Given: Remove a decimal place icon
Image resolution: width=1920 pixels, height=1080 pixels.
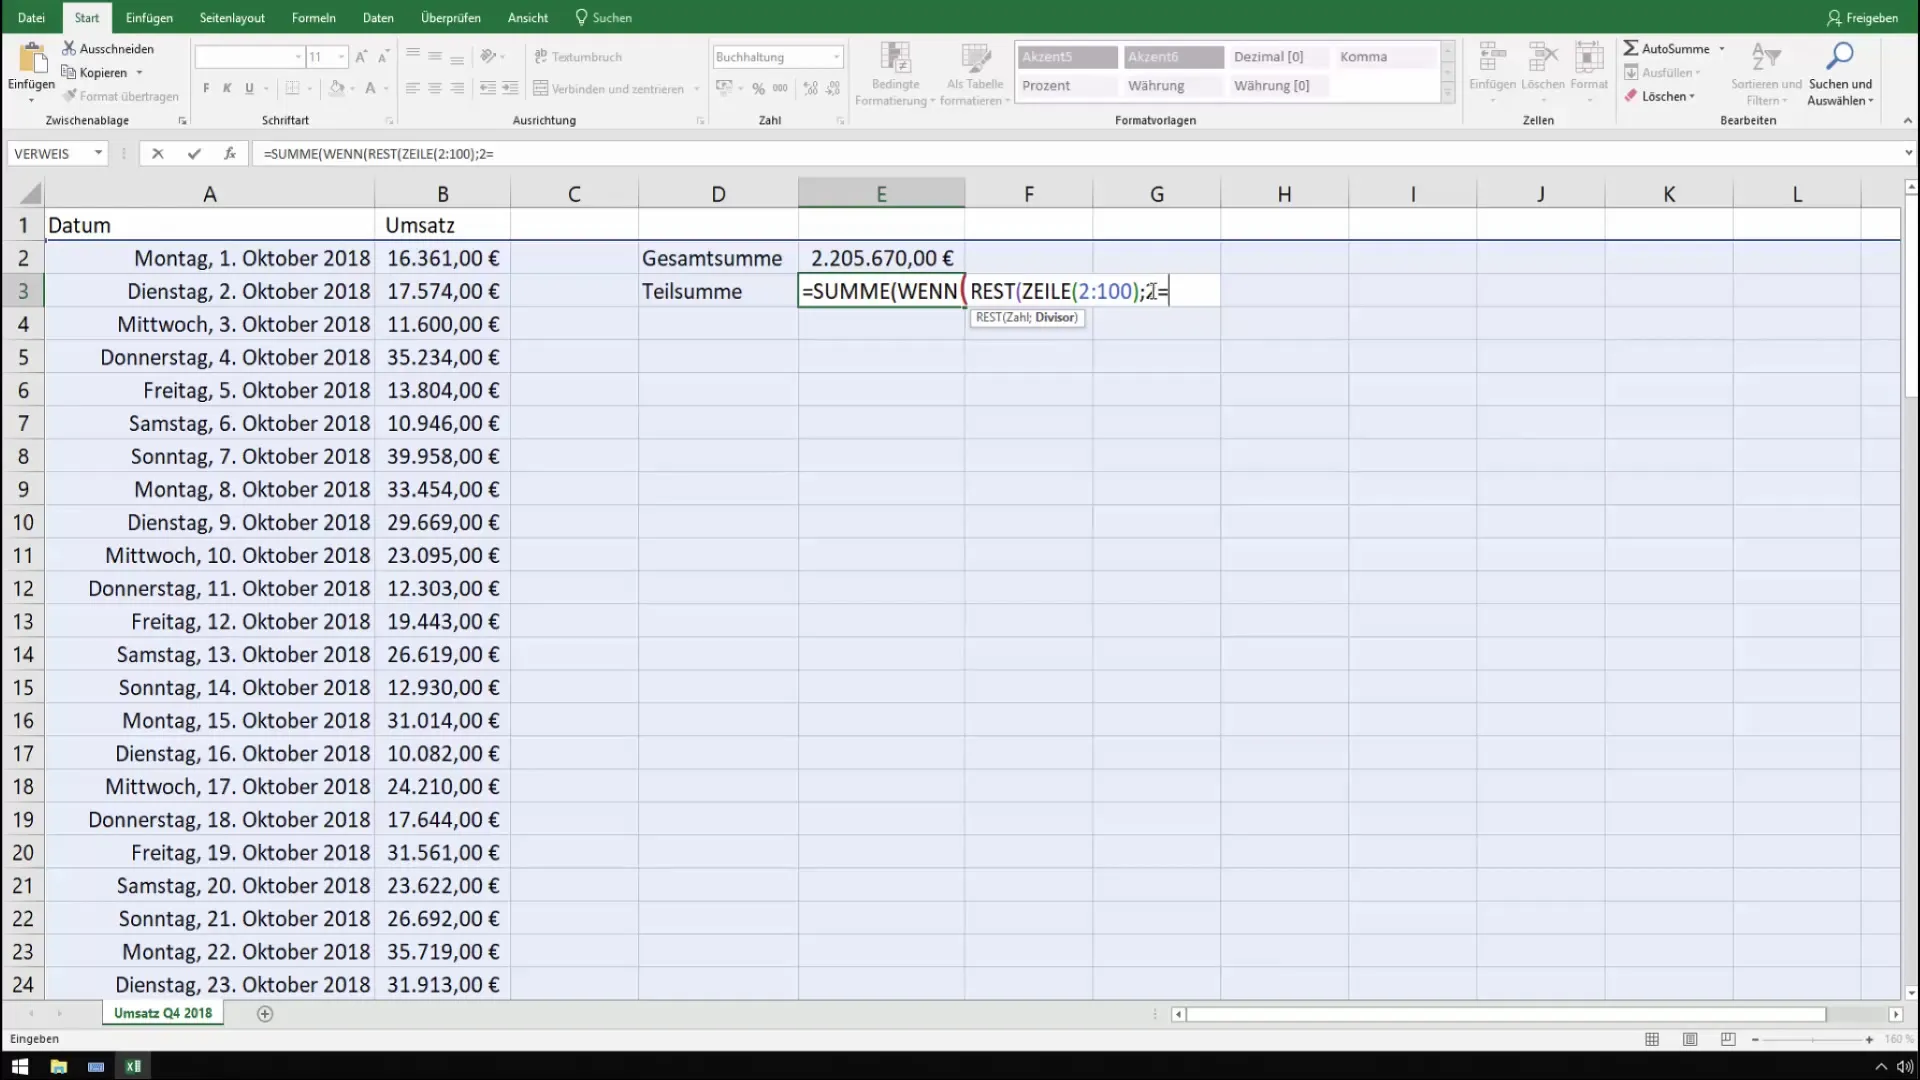Looking at the screenshot, I should click(x=832, y=88).
